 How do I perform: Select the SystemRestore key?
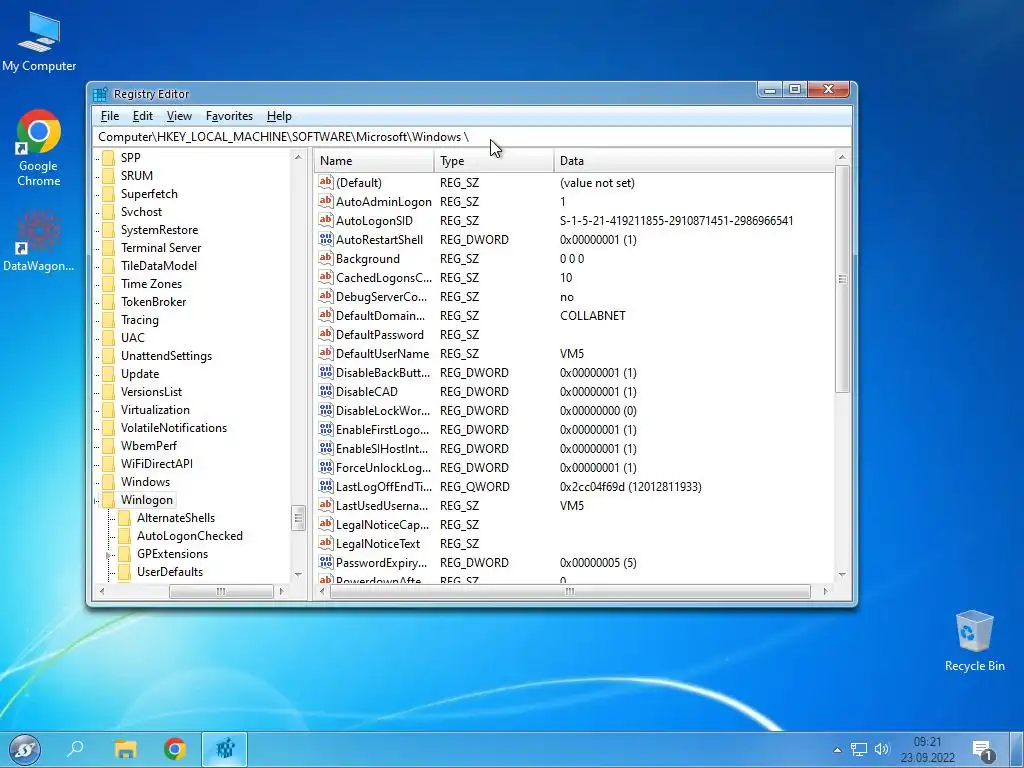point(159,230)
